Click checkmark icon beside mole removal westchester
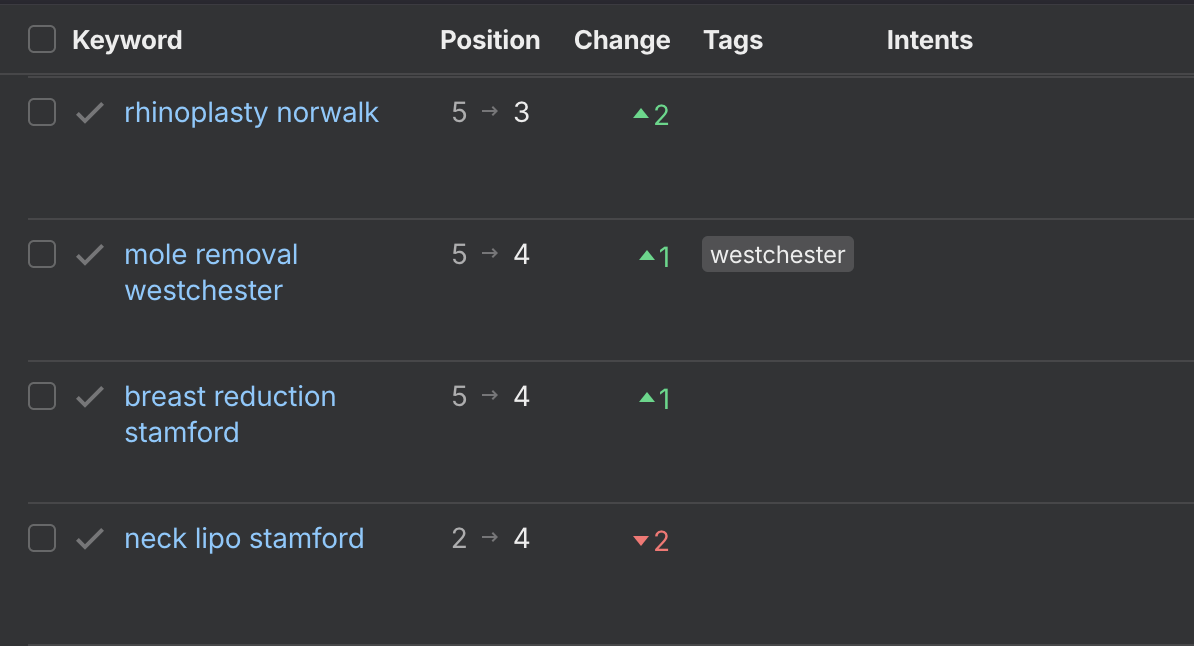The height and width of the screenshot is (646, 1194). click(x=90, y=255)
